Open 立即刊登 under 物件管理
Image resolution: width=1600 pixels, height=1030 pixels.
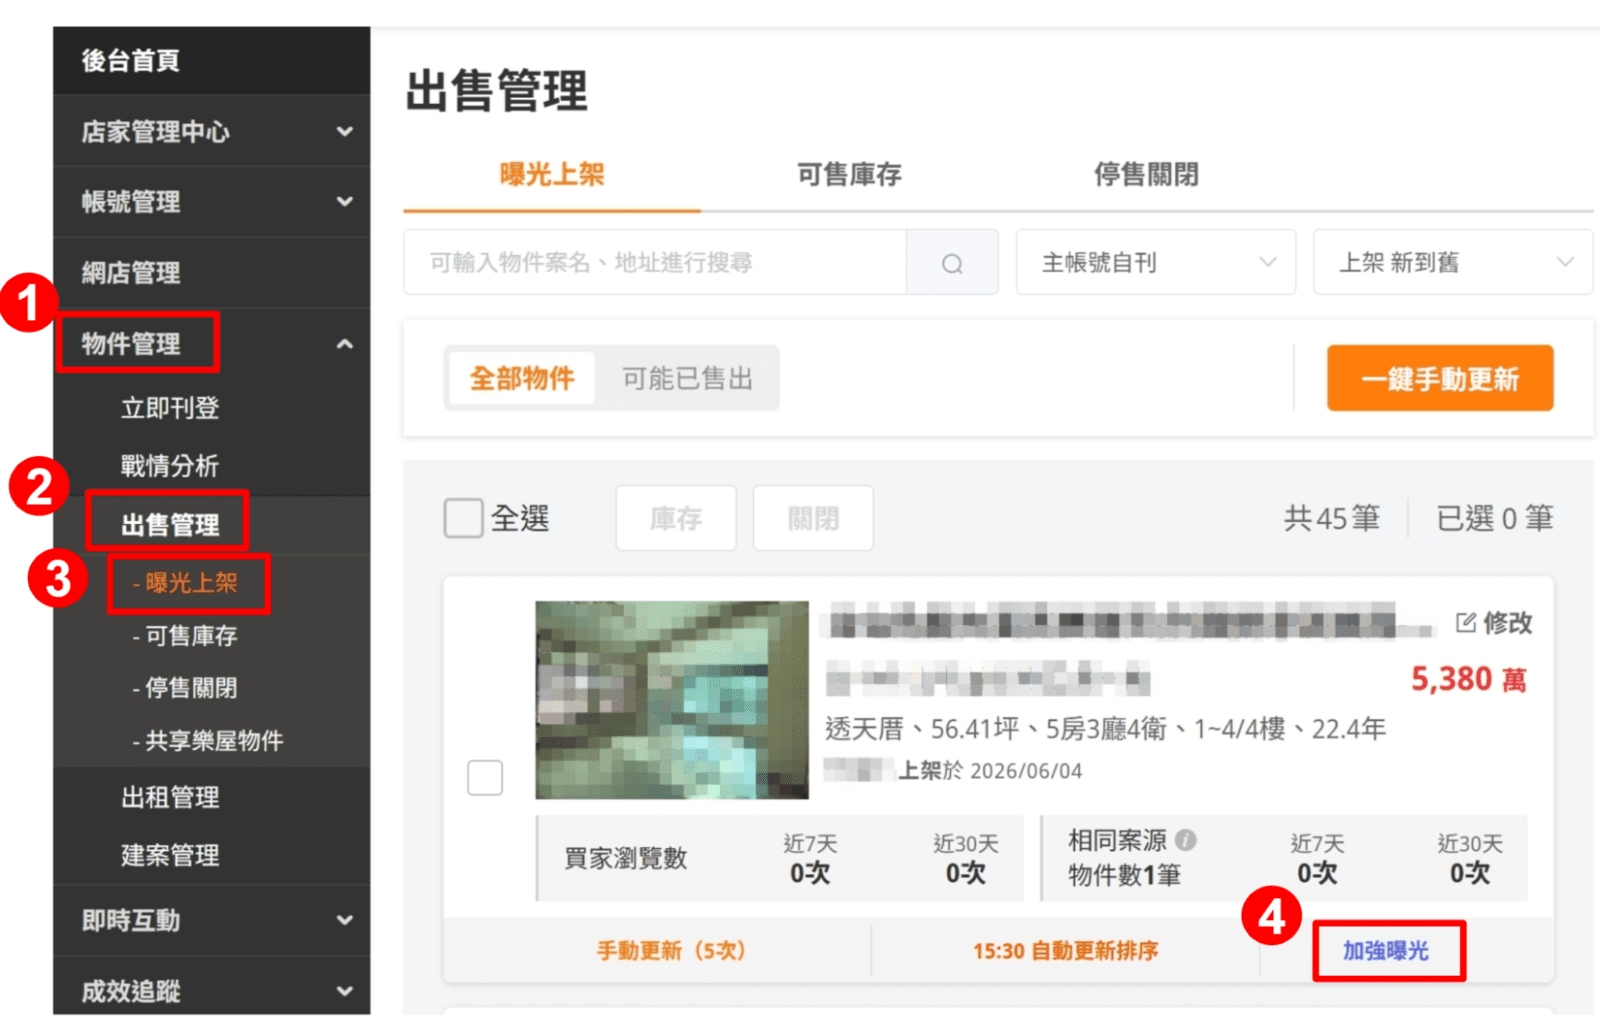tap(170, 408)
